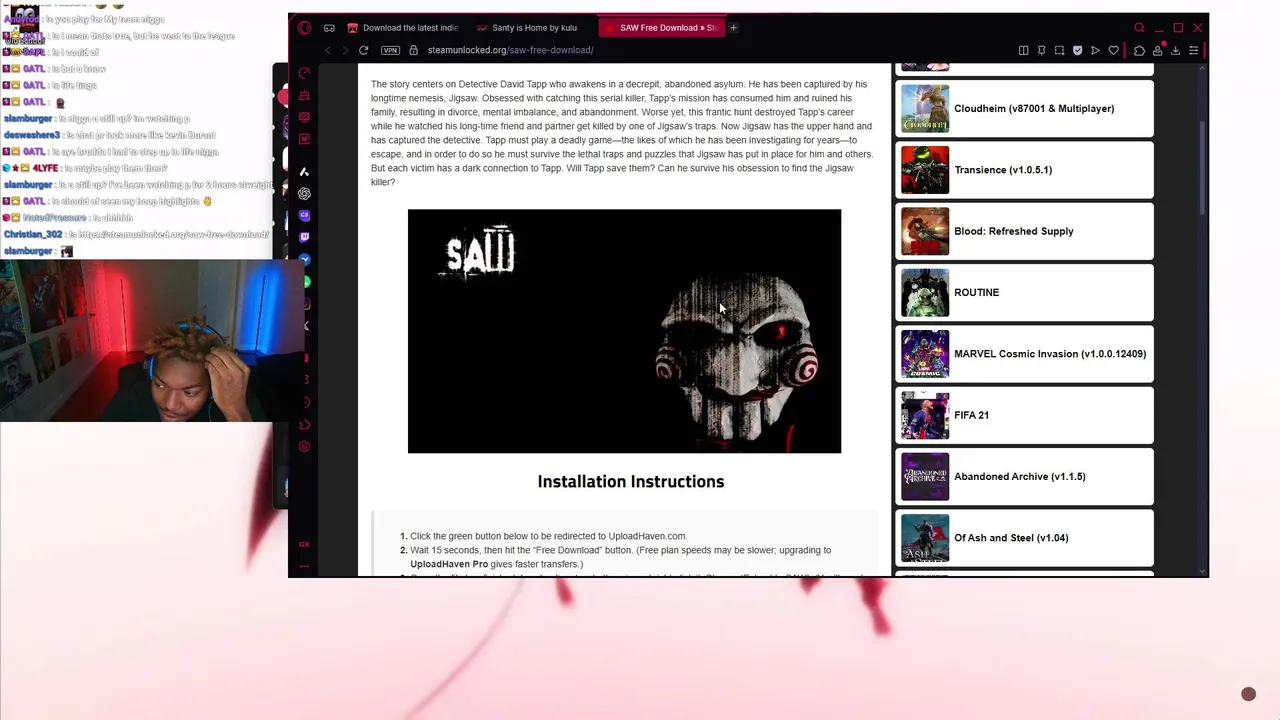Search open tabs magnifier icon
1280x720 pixels.
point(1139,28)
